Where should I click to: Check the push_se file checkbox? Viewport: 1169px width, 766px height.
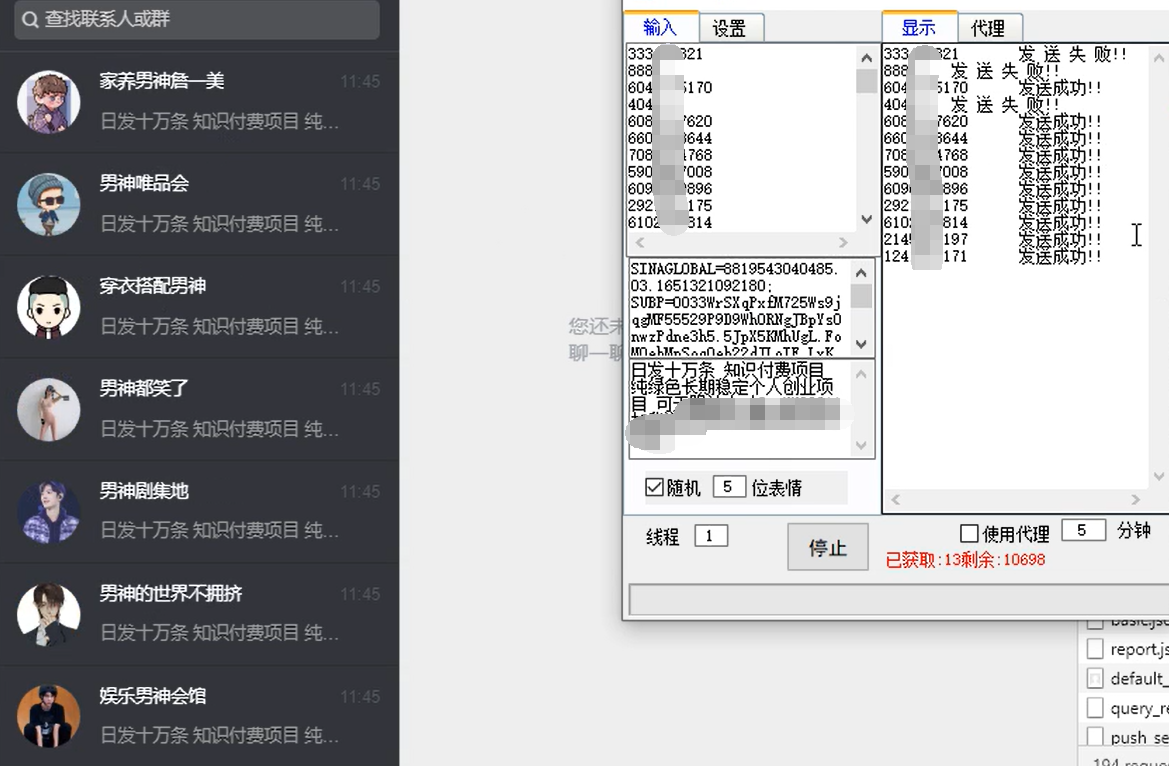point(1095,737)
